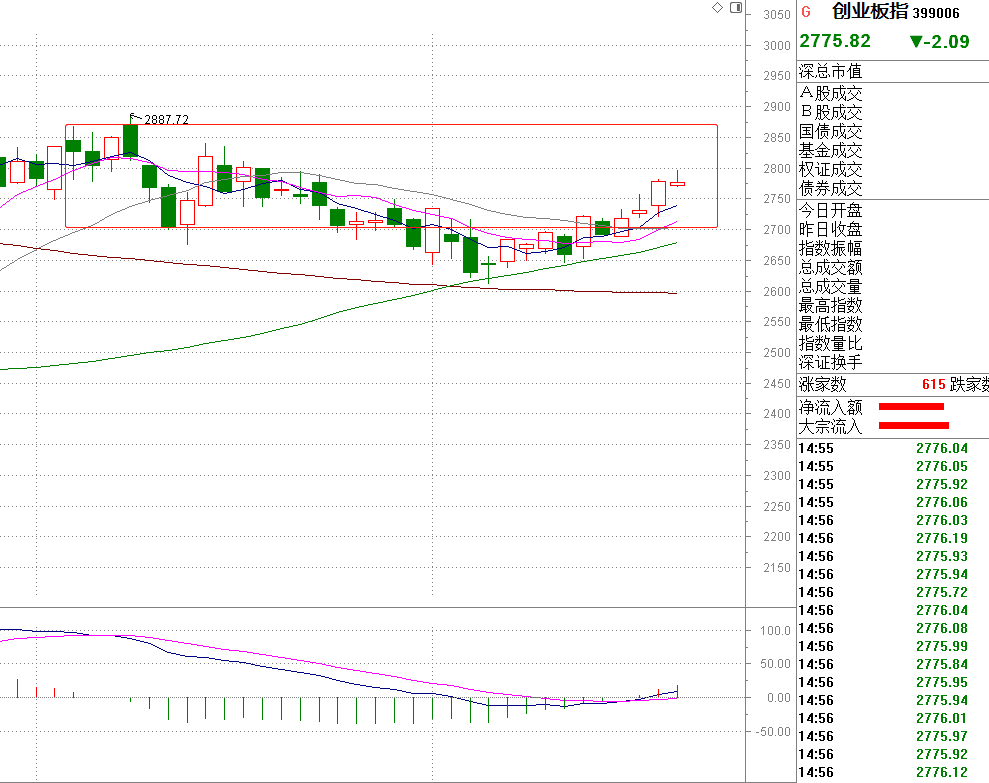
Task: Select the A股成交 row
Action: coord(893,93)
